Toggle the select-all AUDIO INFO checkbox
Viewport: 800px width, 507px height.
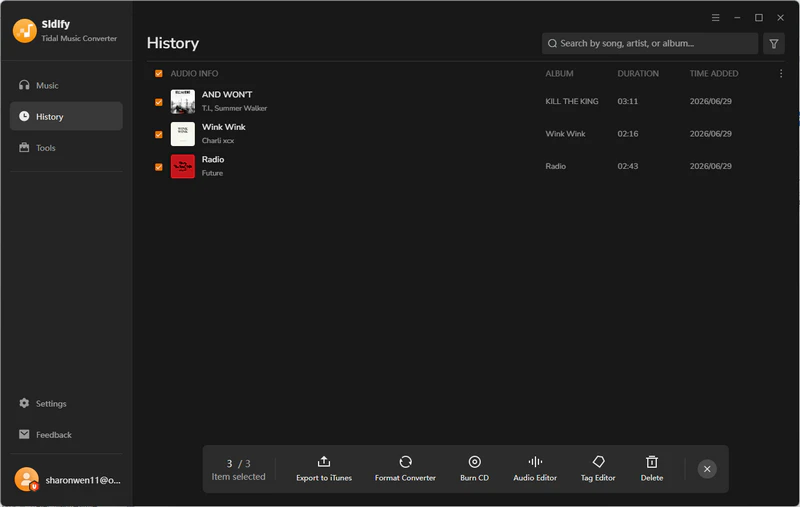(159, 73)
